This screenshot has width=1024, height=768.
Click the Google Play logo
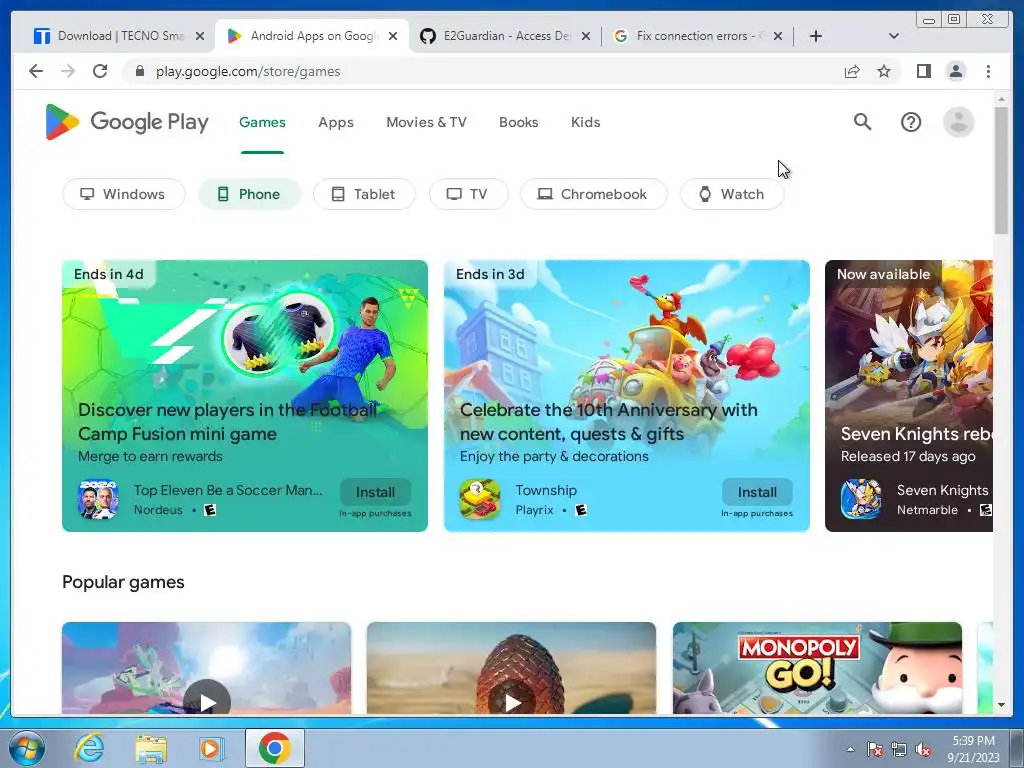point(127,122)
